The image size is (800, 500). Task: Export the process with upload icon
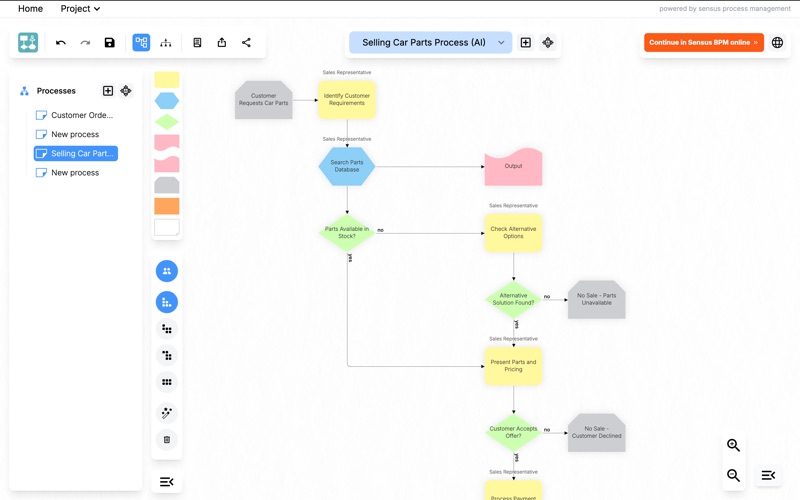[x=221, y=42]
